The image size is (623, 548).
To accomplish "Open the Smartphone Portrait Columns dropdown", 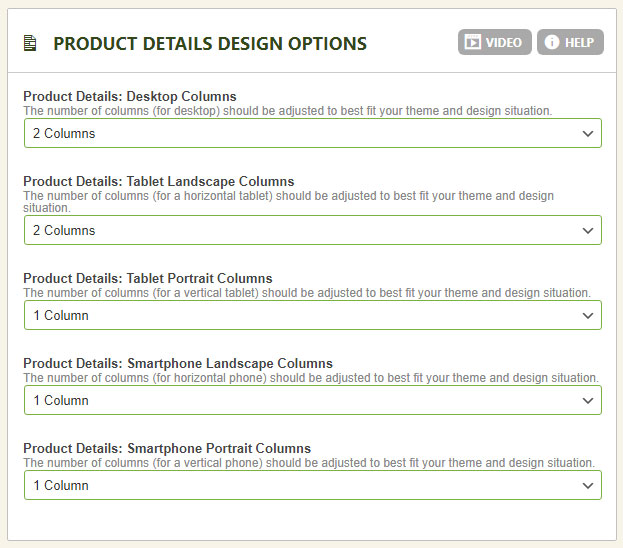I will [312, 485].
